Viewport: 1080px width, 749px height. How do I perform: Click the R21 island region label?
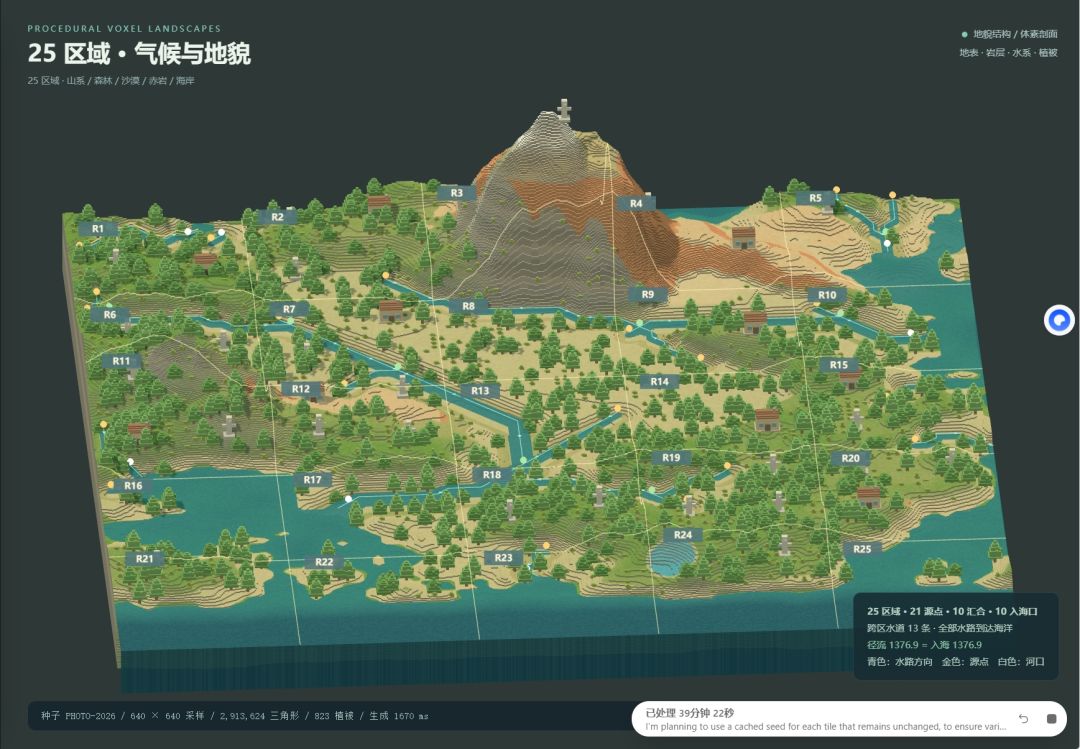(145, 559)
